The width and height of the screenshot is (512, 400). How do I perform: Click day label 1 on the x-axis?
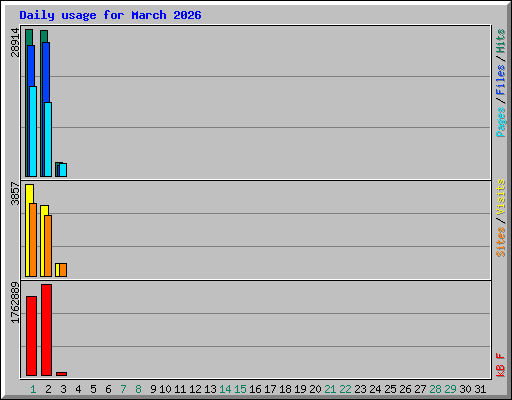(33, 389)
